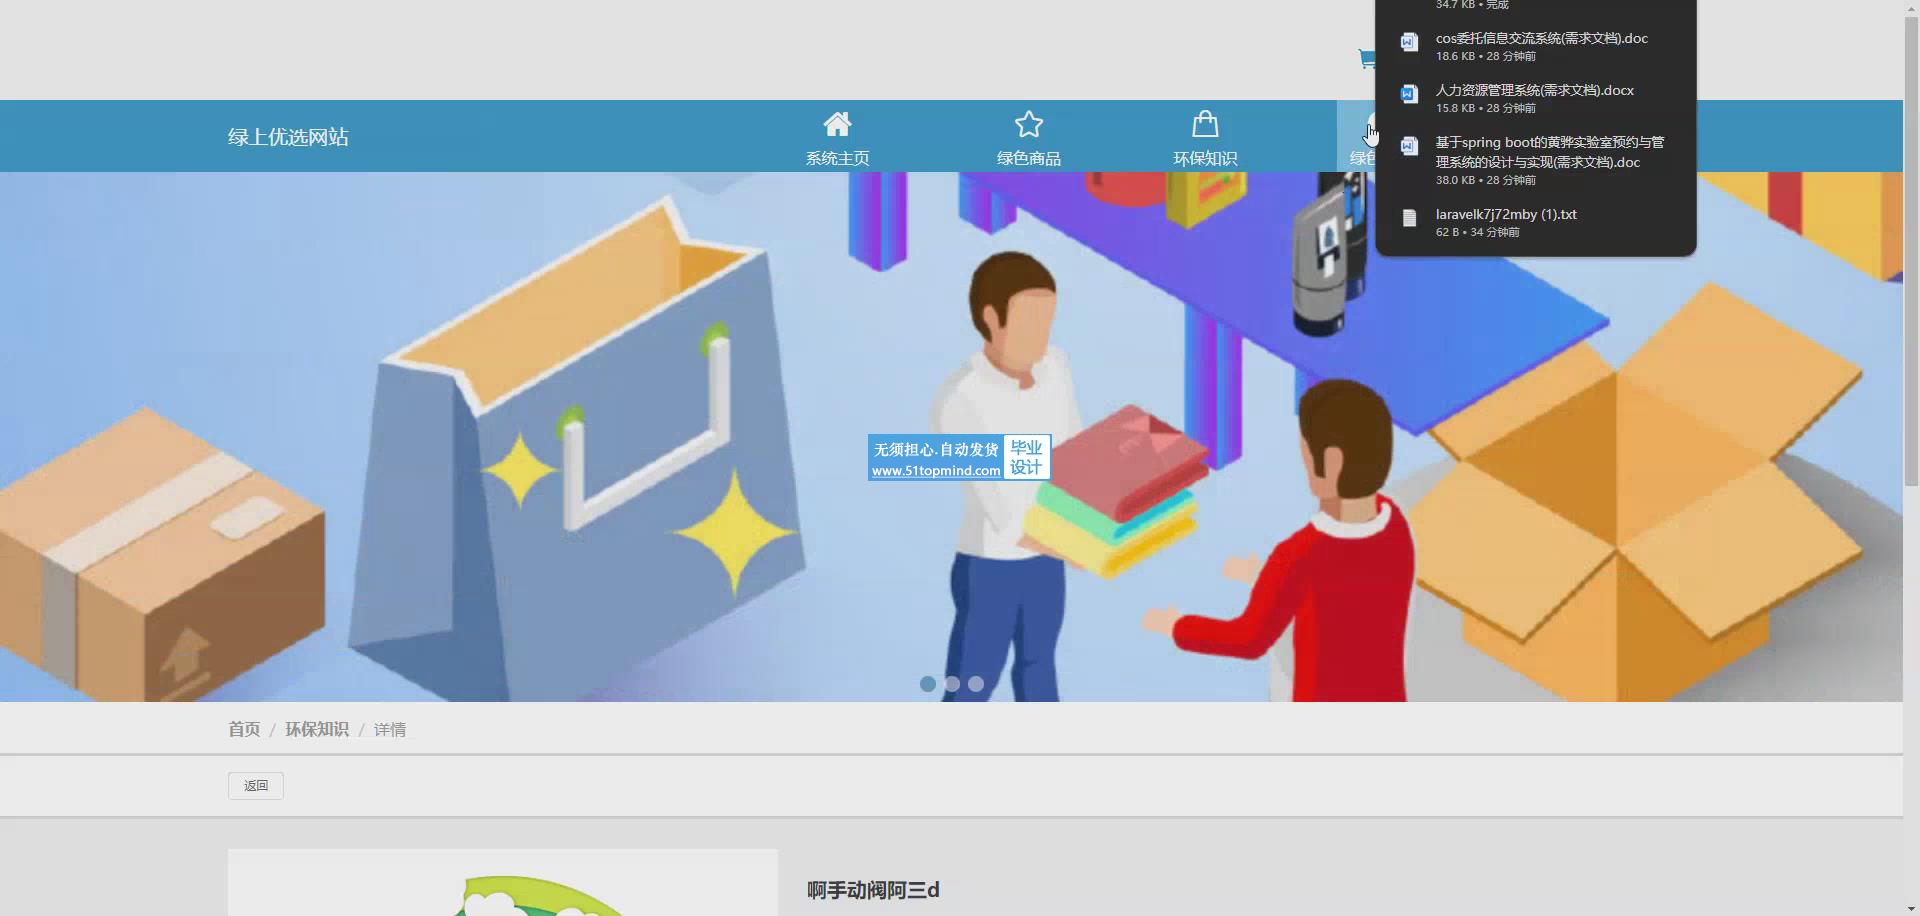Click the article title 啊手动阀阿三d

(873, 890)
